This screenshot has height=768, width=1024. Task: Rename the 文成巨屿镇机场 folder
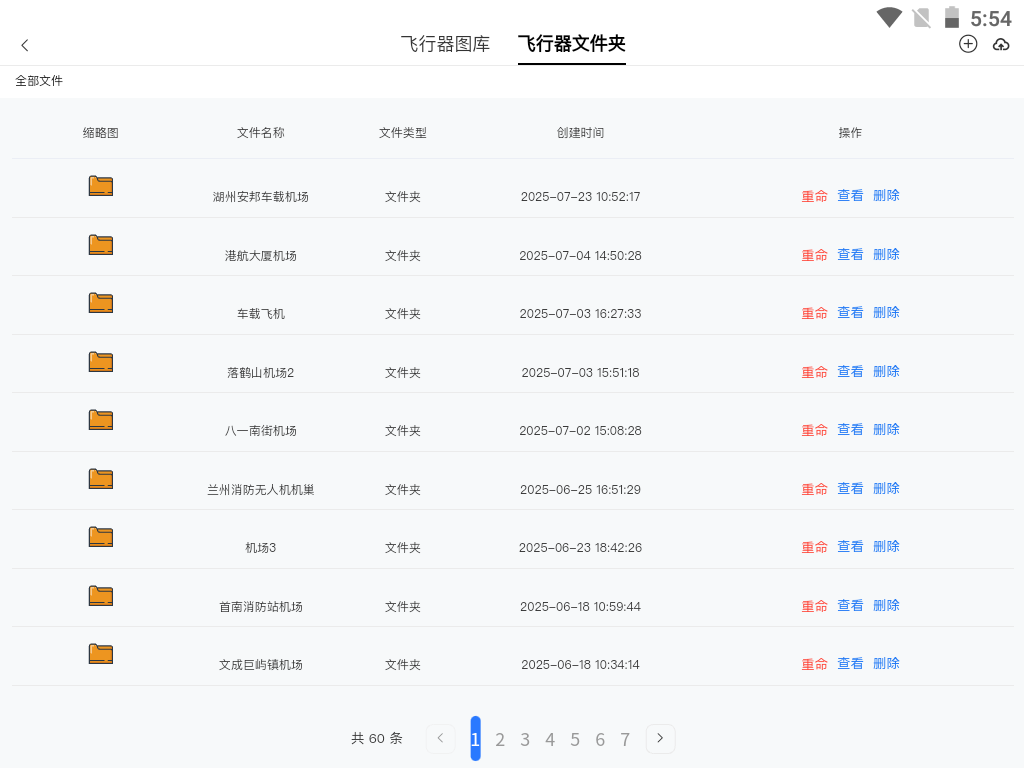814,664
